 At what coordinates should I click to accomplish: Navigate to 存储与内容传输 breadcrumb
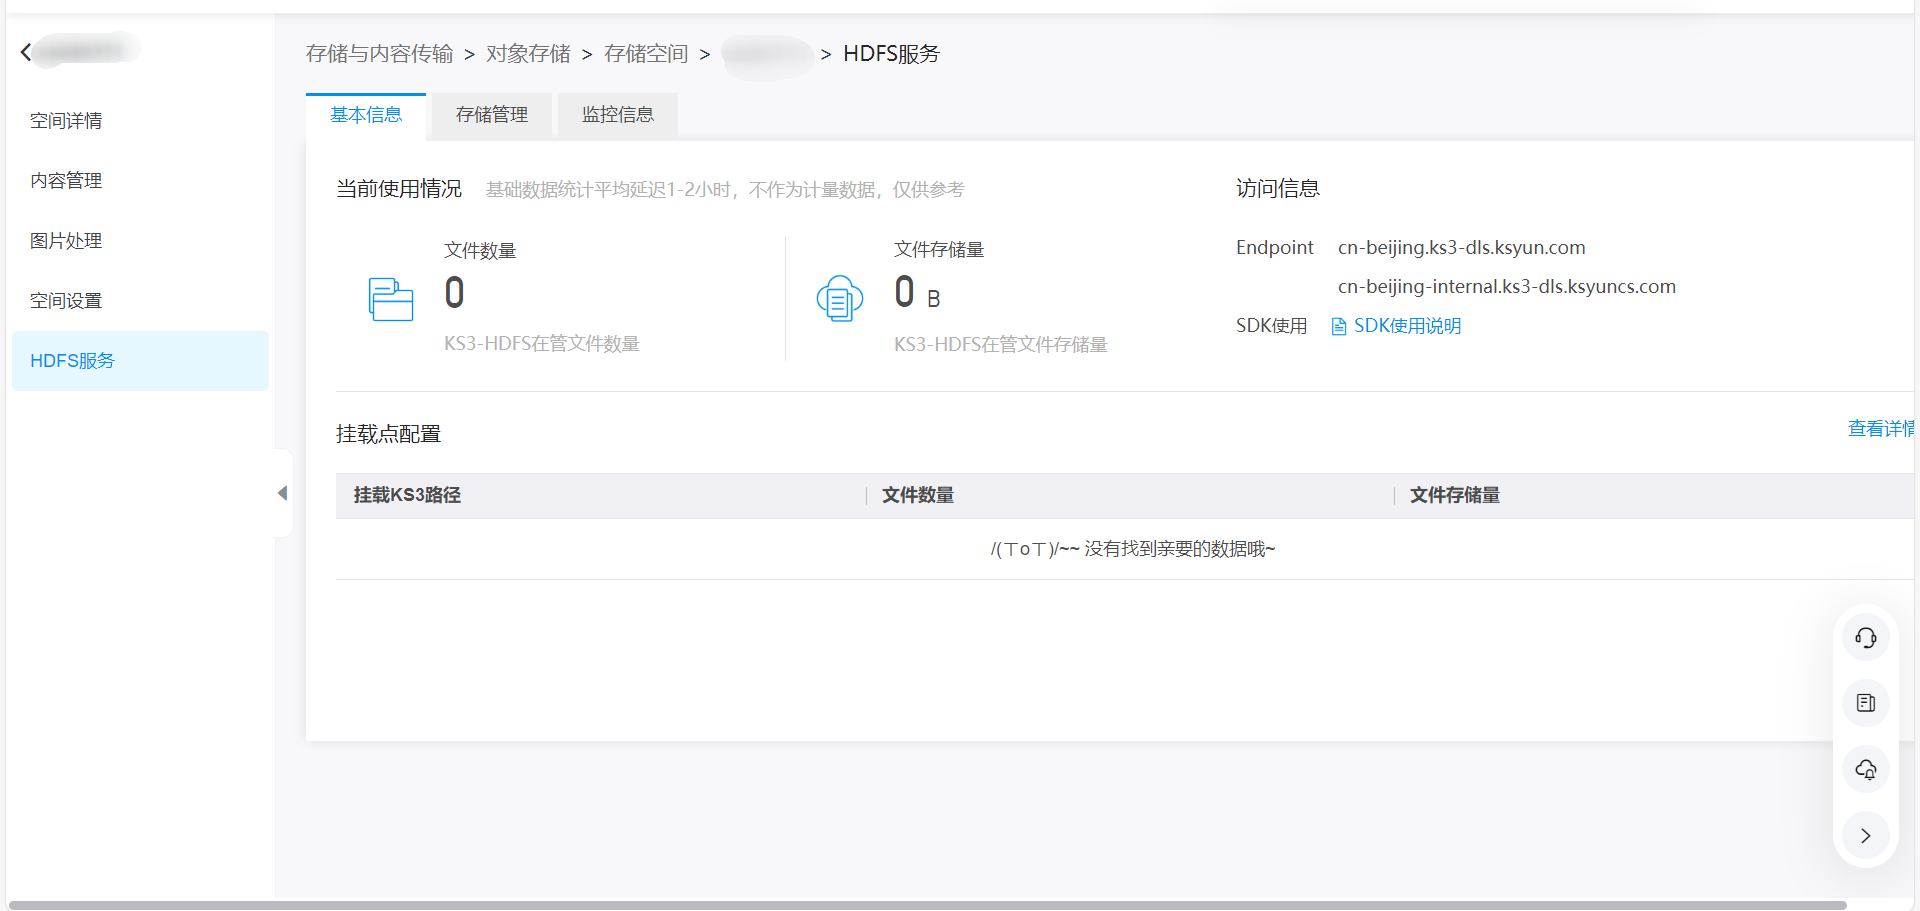tap(380, 54)
